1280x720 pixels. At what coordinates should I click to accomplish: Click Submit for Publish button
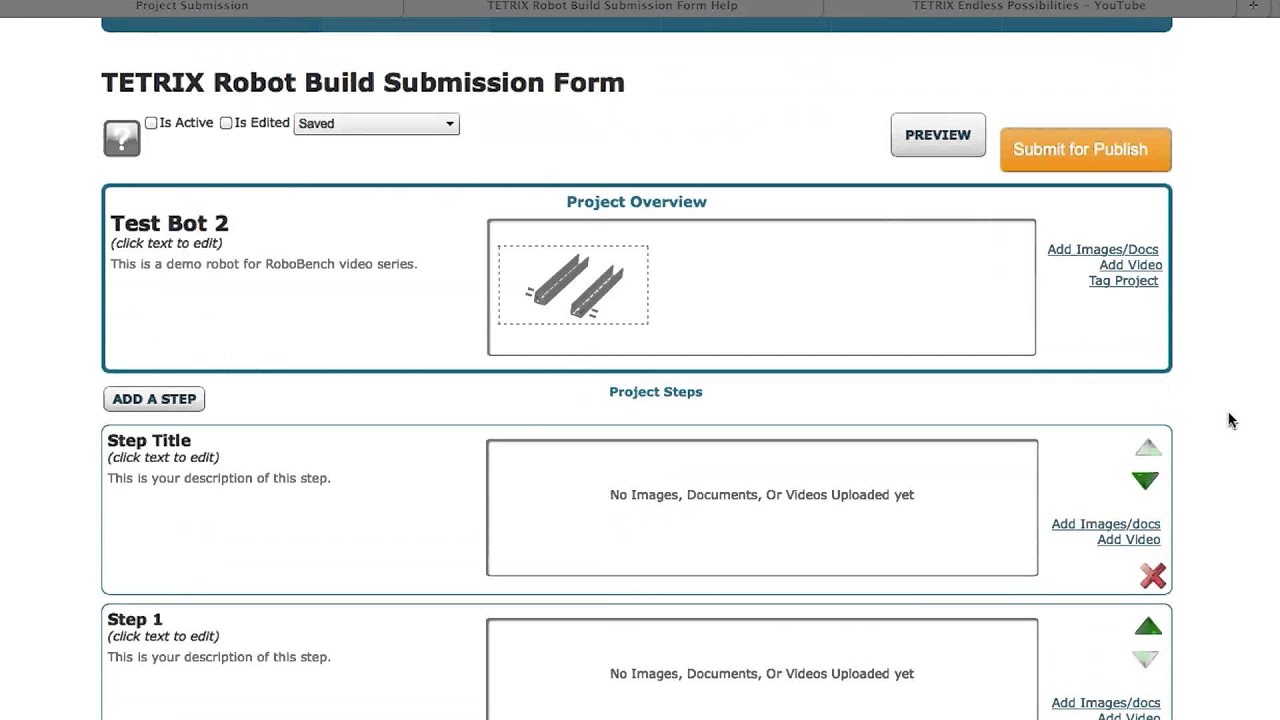(1085, 150)
